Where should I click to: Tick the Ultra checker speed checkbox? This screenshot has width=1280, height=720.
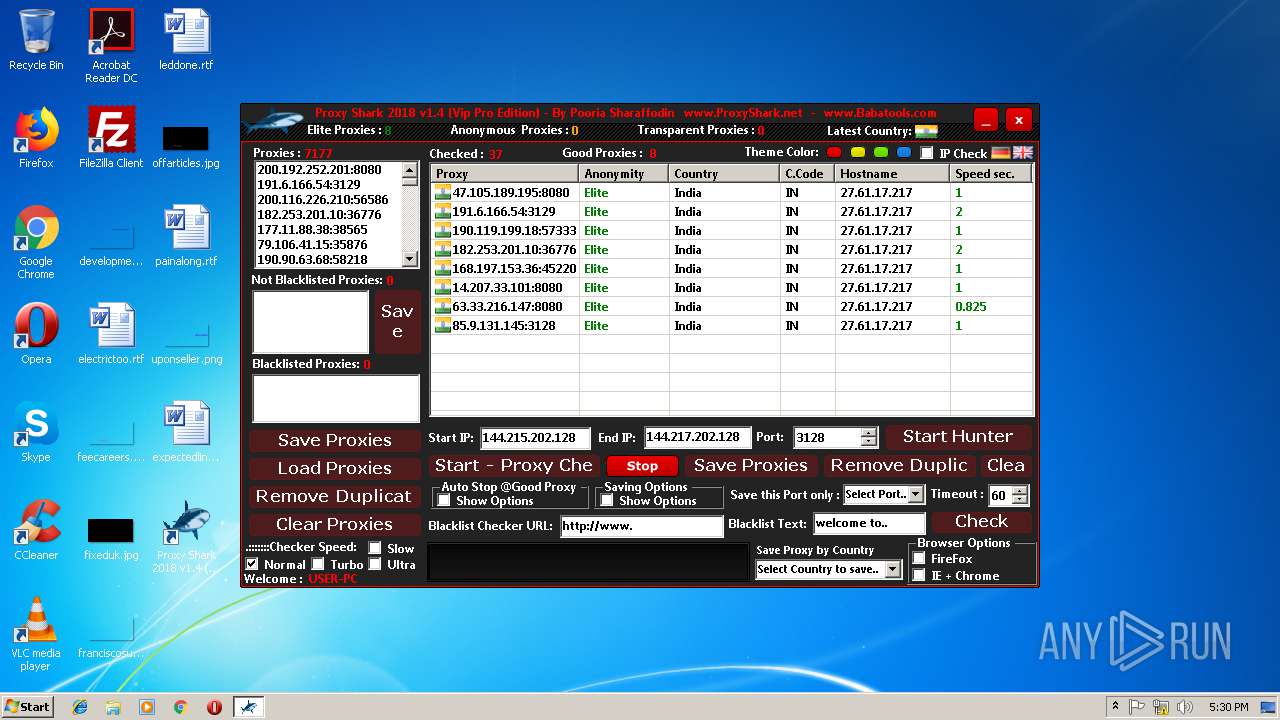[x=375, y=564]
